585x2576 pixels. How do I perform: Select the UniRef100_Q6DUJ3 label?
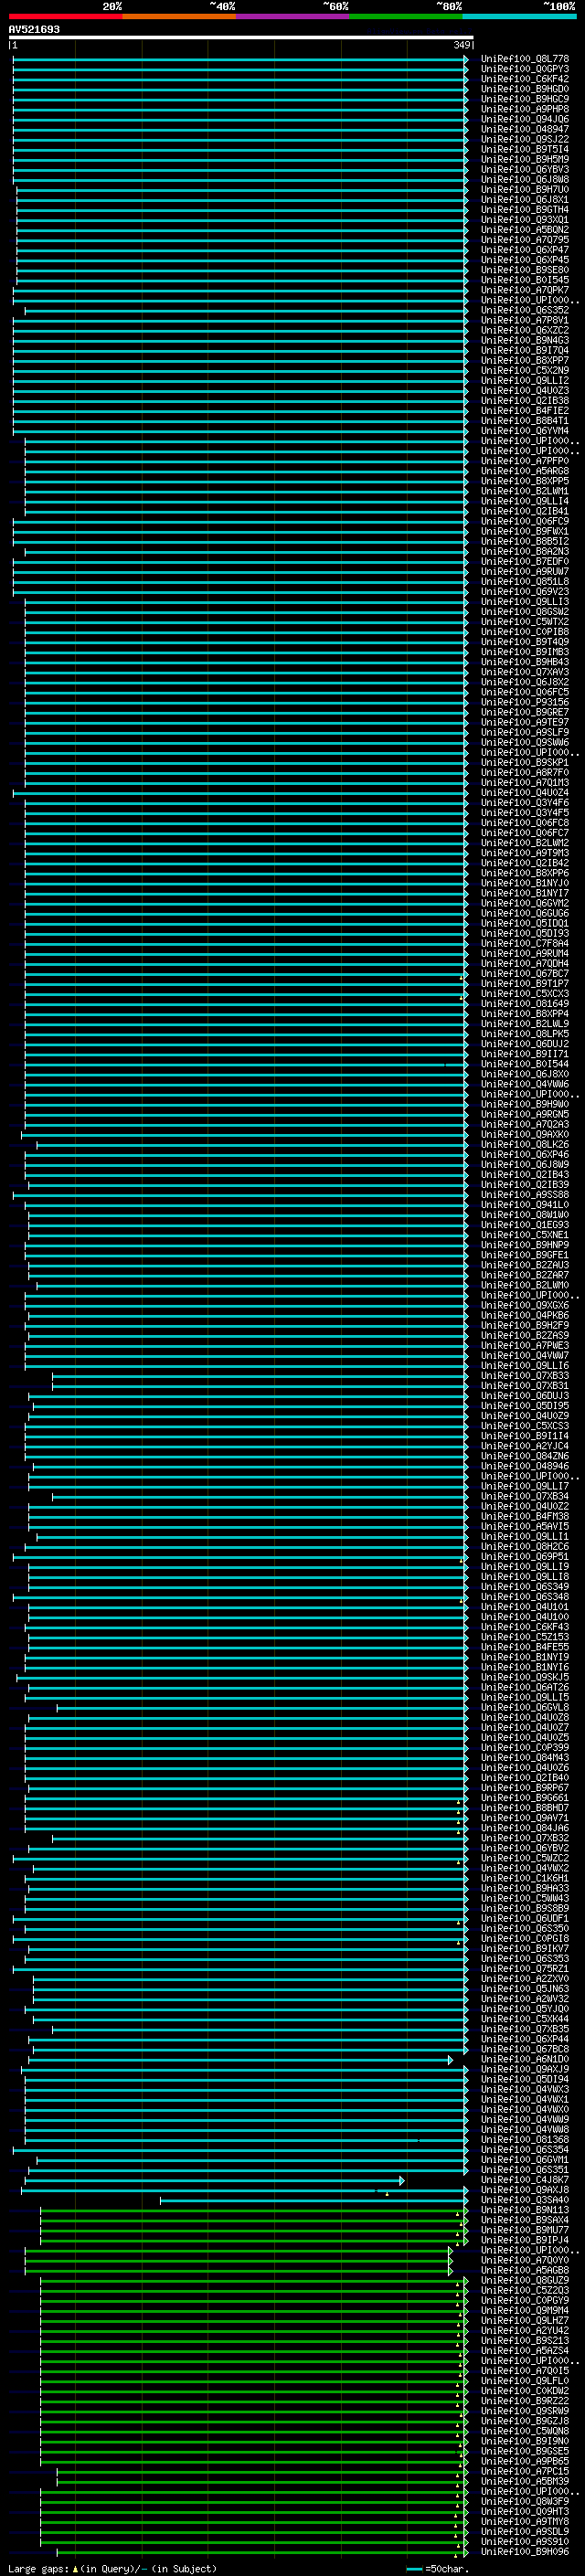pyautogui.click(x=525, y=1395)
